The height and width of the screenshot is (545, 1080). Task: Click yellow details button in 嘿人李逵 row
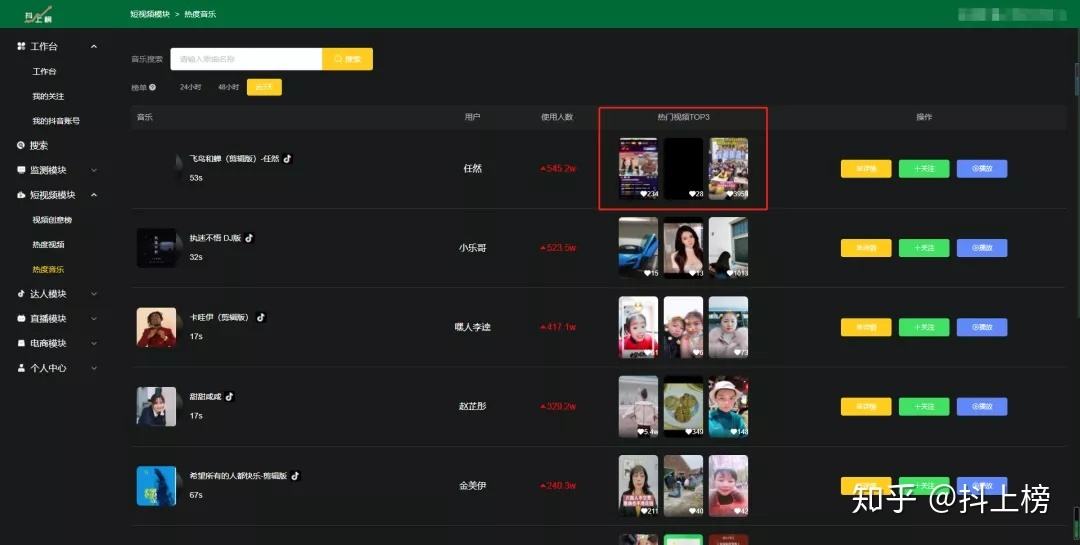coord(866,327)
